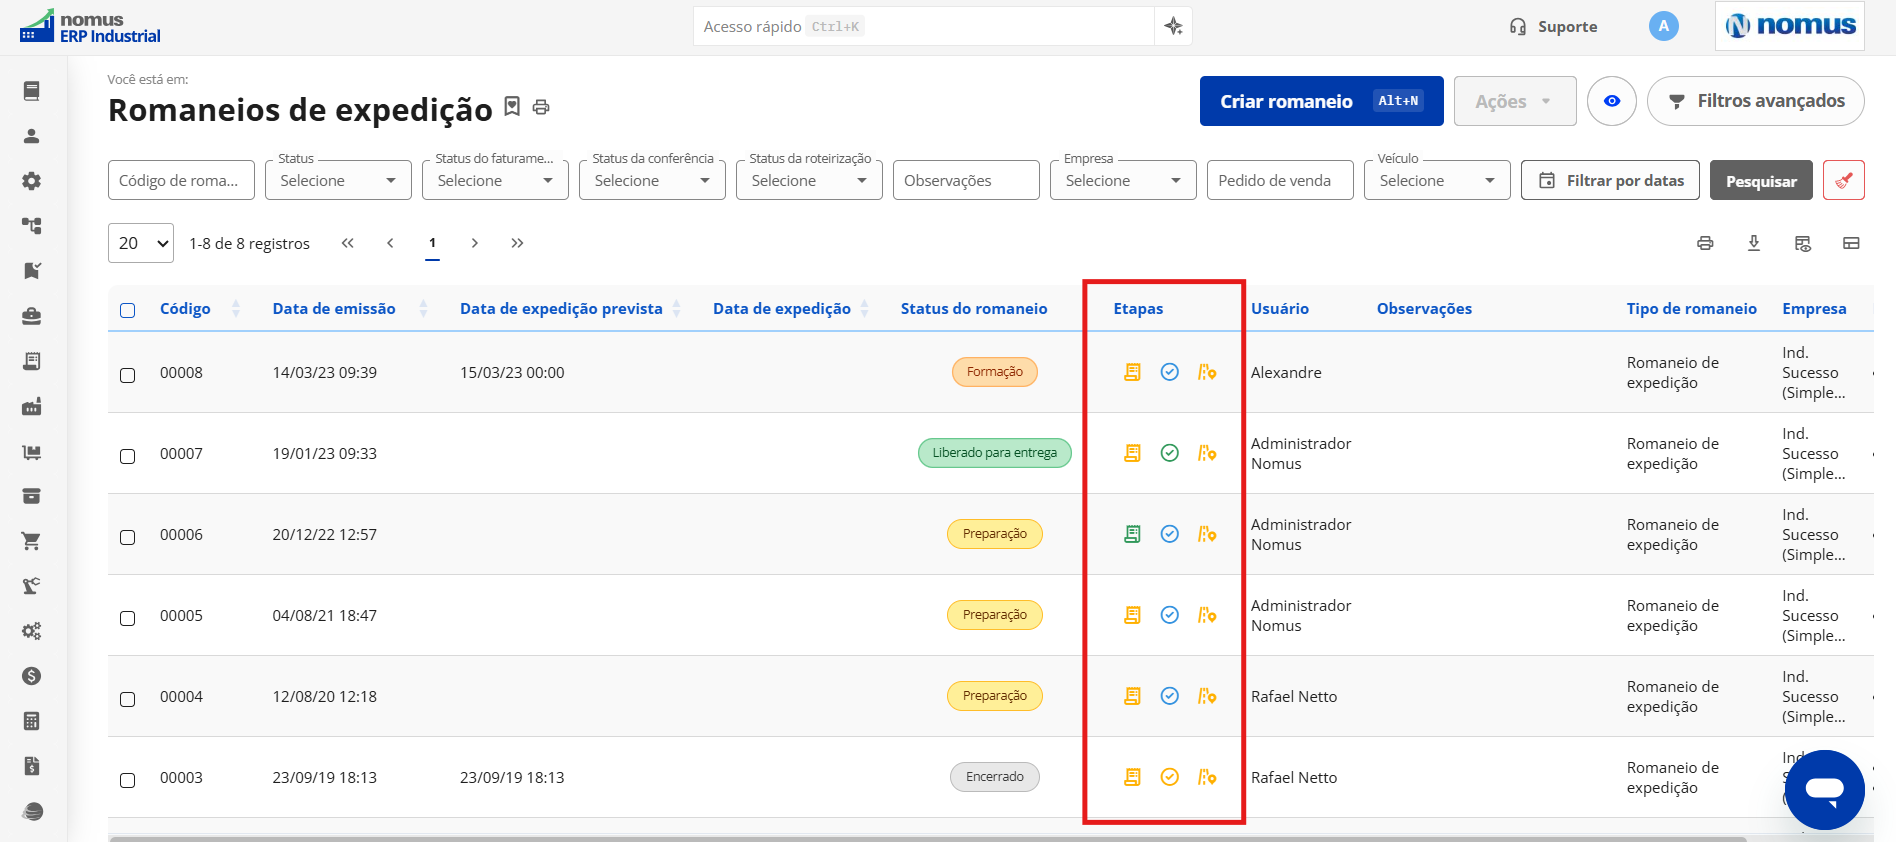This screenshot has height=842, width=1896.
Task: Open the Suporte link in the header
Action: (1554, 27)
